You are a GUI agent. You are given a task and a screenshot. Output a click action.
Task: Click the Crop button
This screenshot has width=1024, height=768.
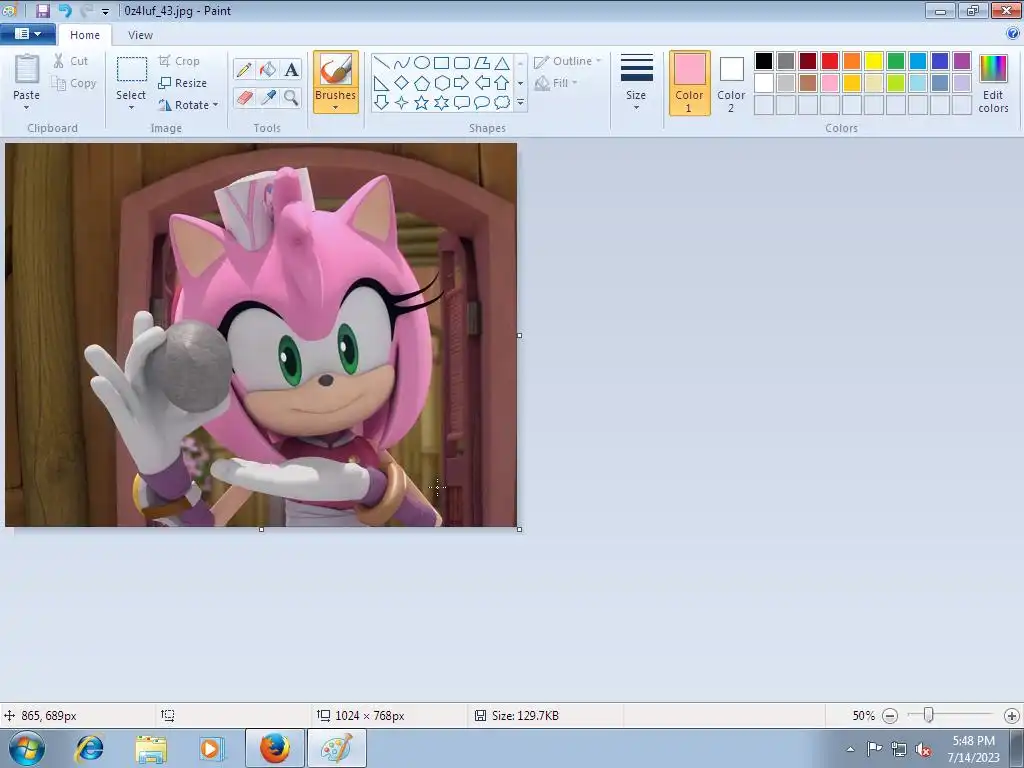pyautogui.click(x=179, y=61)
